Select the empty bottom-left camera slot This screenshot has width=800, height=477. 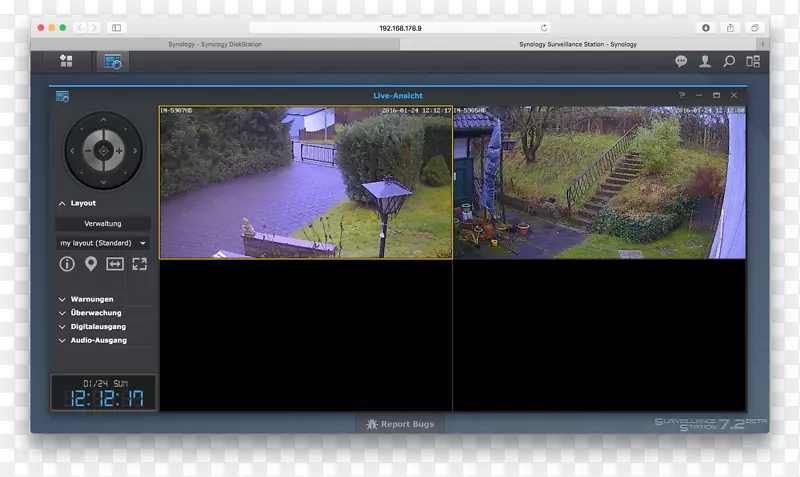(306, 335)
